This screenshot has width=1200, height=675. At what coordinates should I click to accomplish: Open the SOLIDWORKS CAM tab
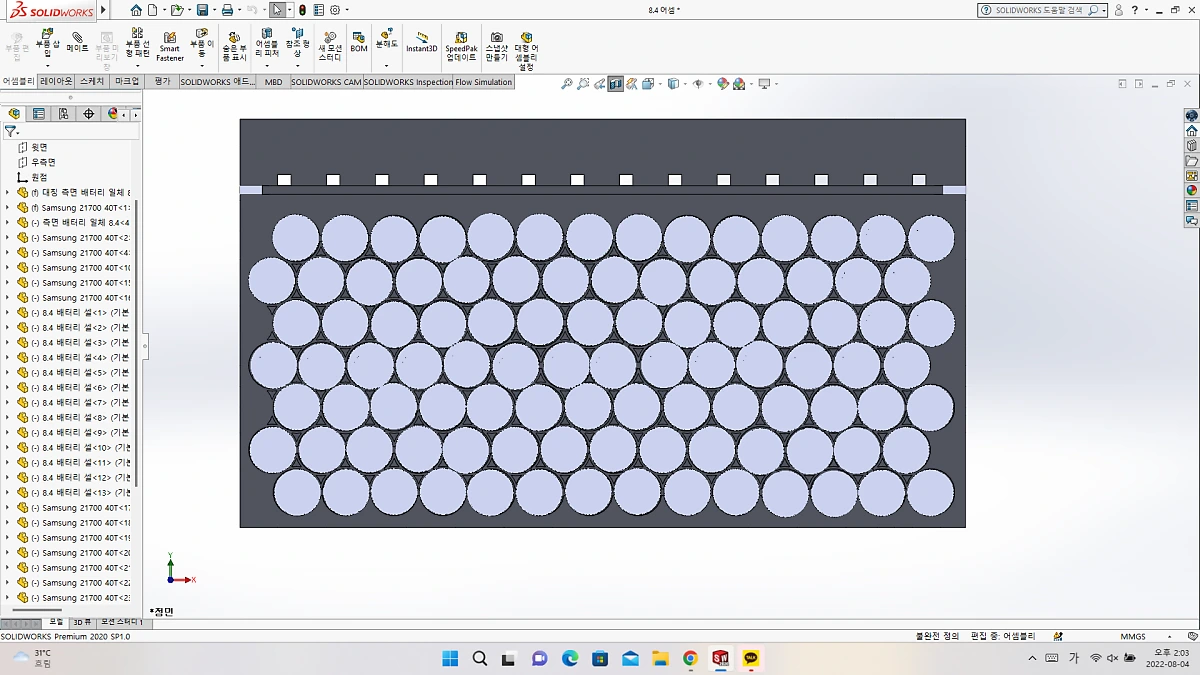pos(325,82)
